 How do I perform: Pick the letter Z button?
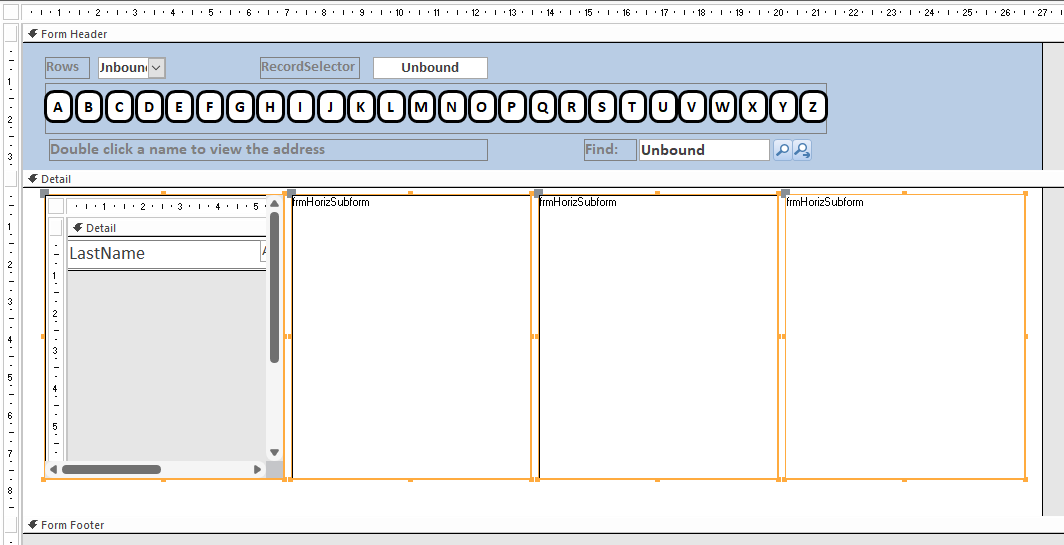[813, 107]
